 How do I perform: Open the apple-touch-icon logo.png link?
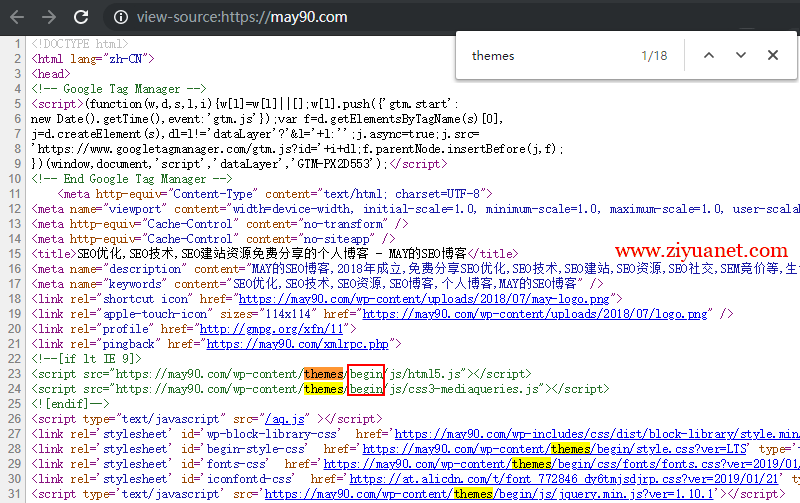point(535,314)
